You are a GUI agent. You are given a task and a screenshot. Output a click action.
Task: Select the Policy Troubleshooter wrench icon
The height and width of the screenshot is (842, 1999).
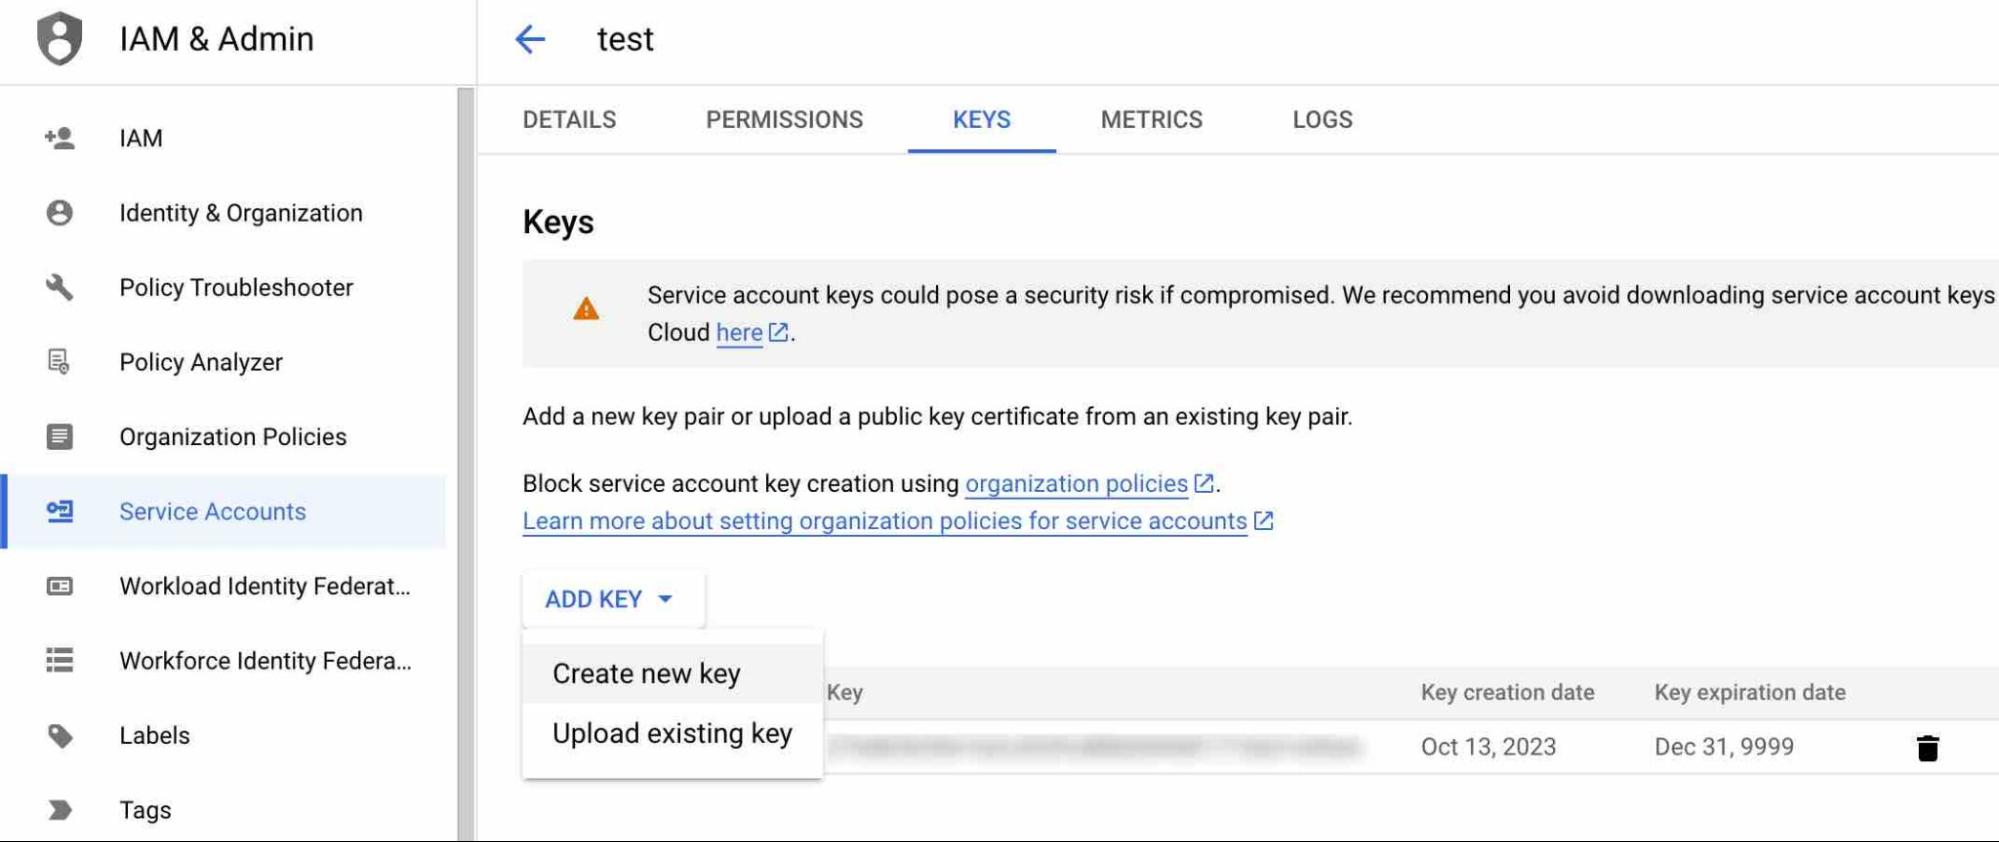pyautogui.click(x=60, y=287)
